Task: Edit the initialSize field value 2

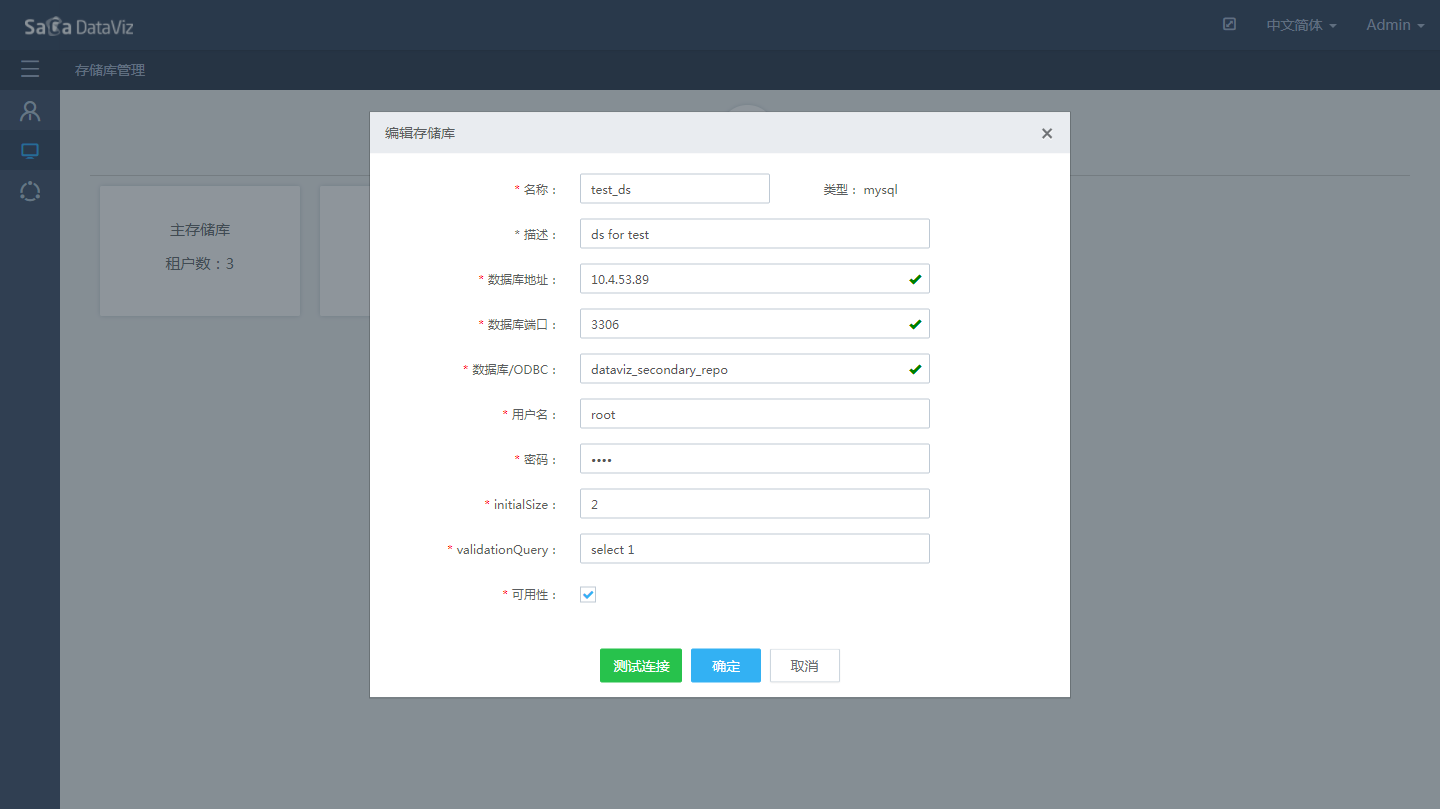Action: point(755,504)
